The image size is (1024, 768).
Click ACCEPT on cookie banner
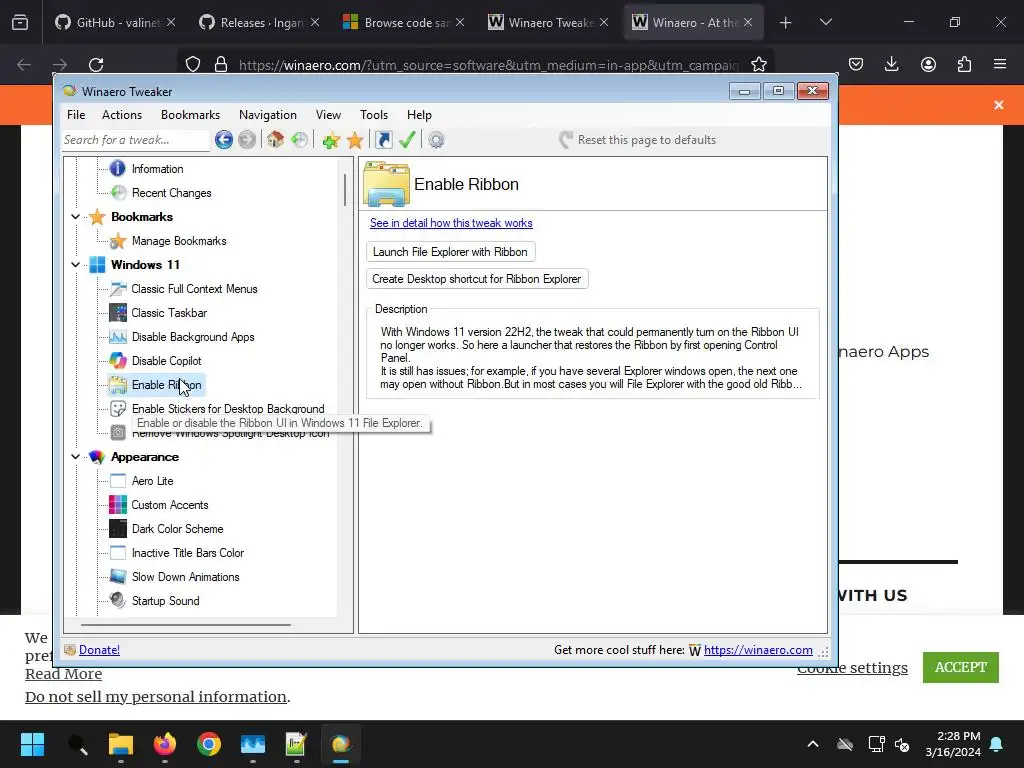point(961,667)
